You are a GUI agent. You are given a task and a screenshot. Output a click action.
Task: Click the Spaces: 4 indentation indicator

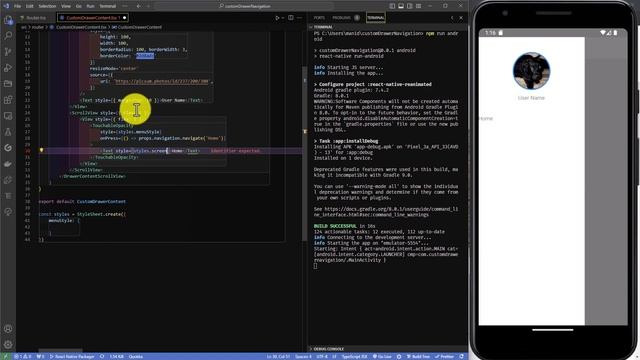point(303,357)
